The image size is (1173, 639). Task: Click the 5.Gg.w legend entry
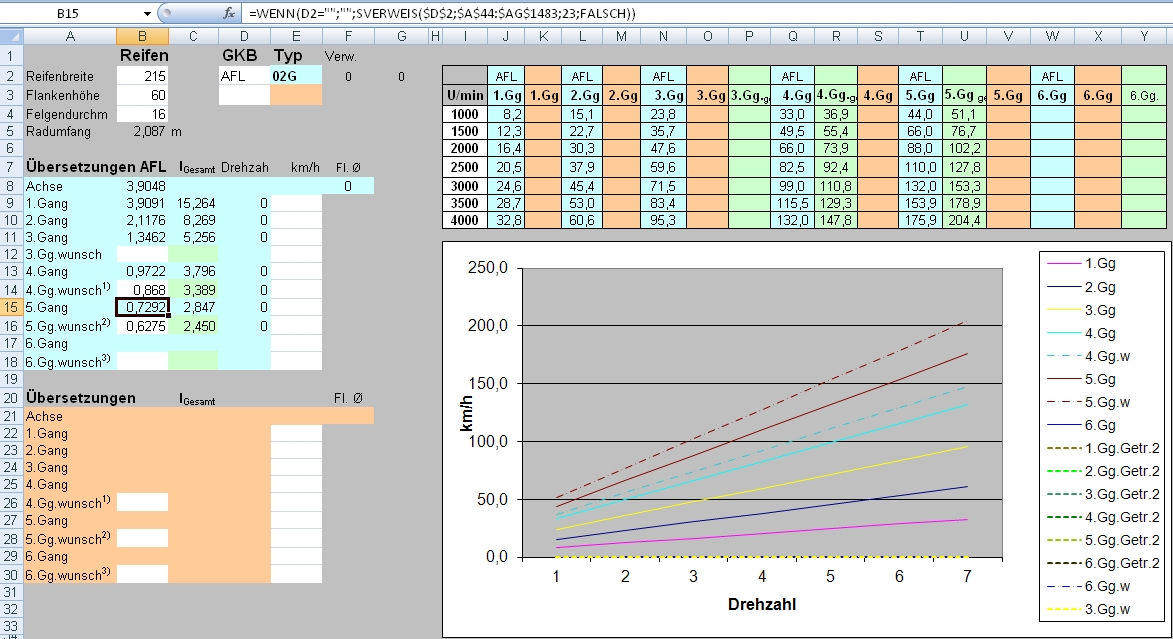(x=1105, y=403)
